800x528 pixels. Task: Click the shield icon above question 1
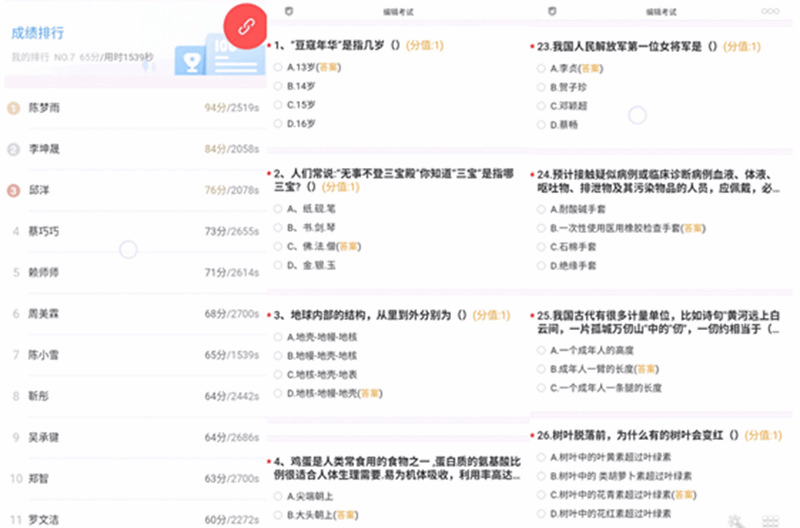289,10
